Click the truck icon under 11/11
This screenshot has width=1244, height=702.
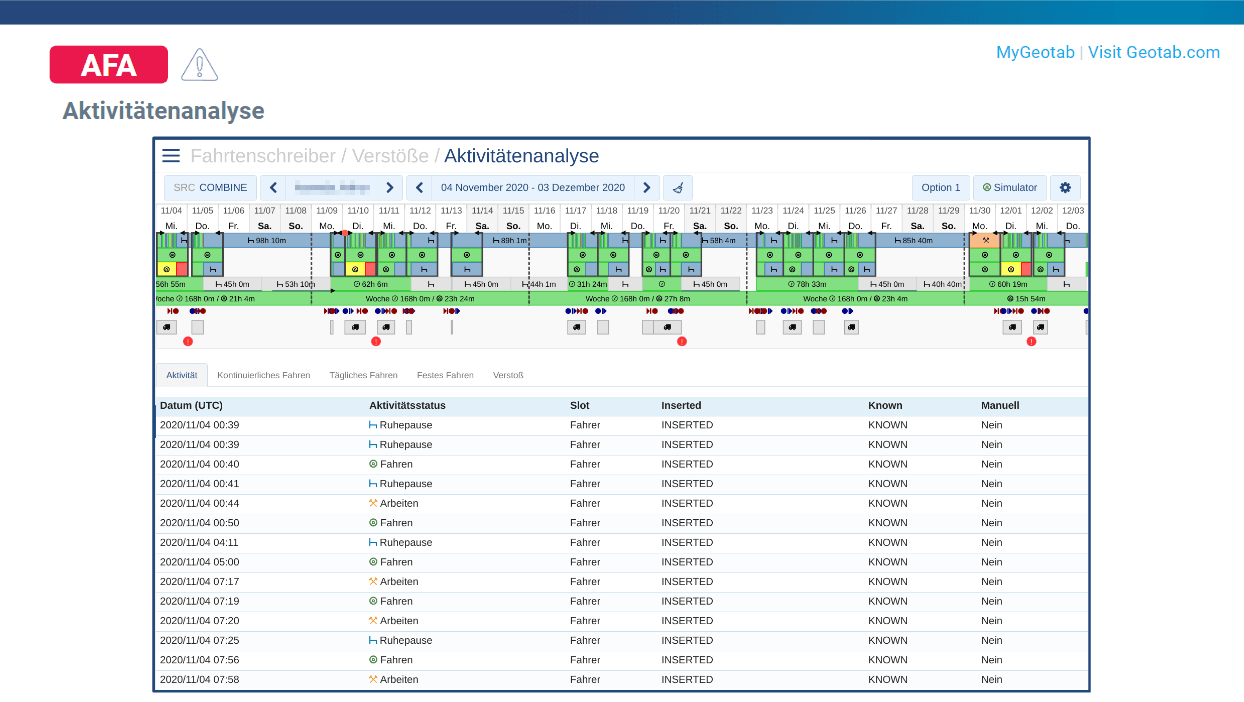click(385, 327)
